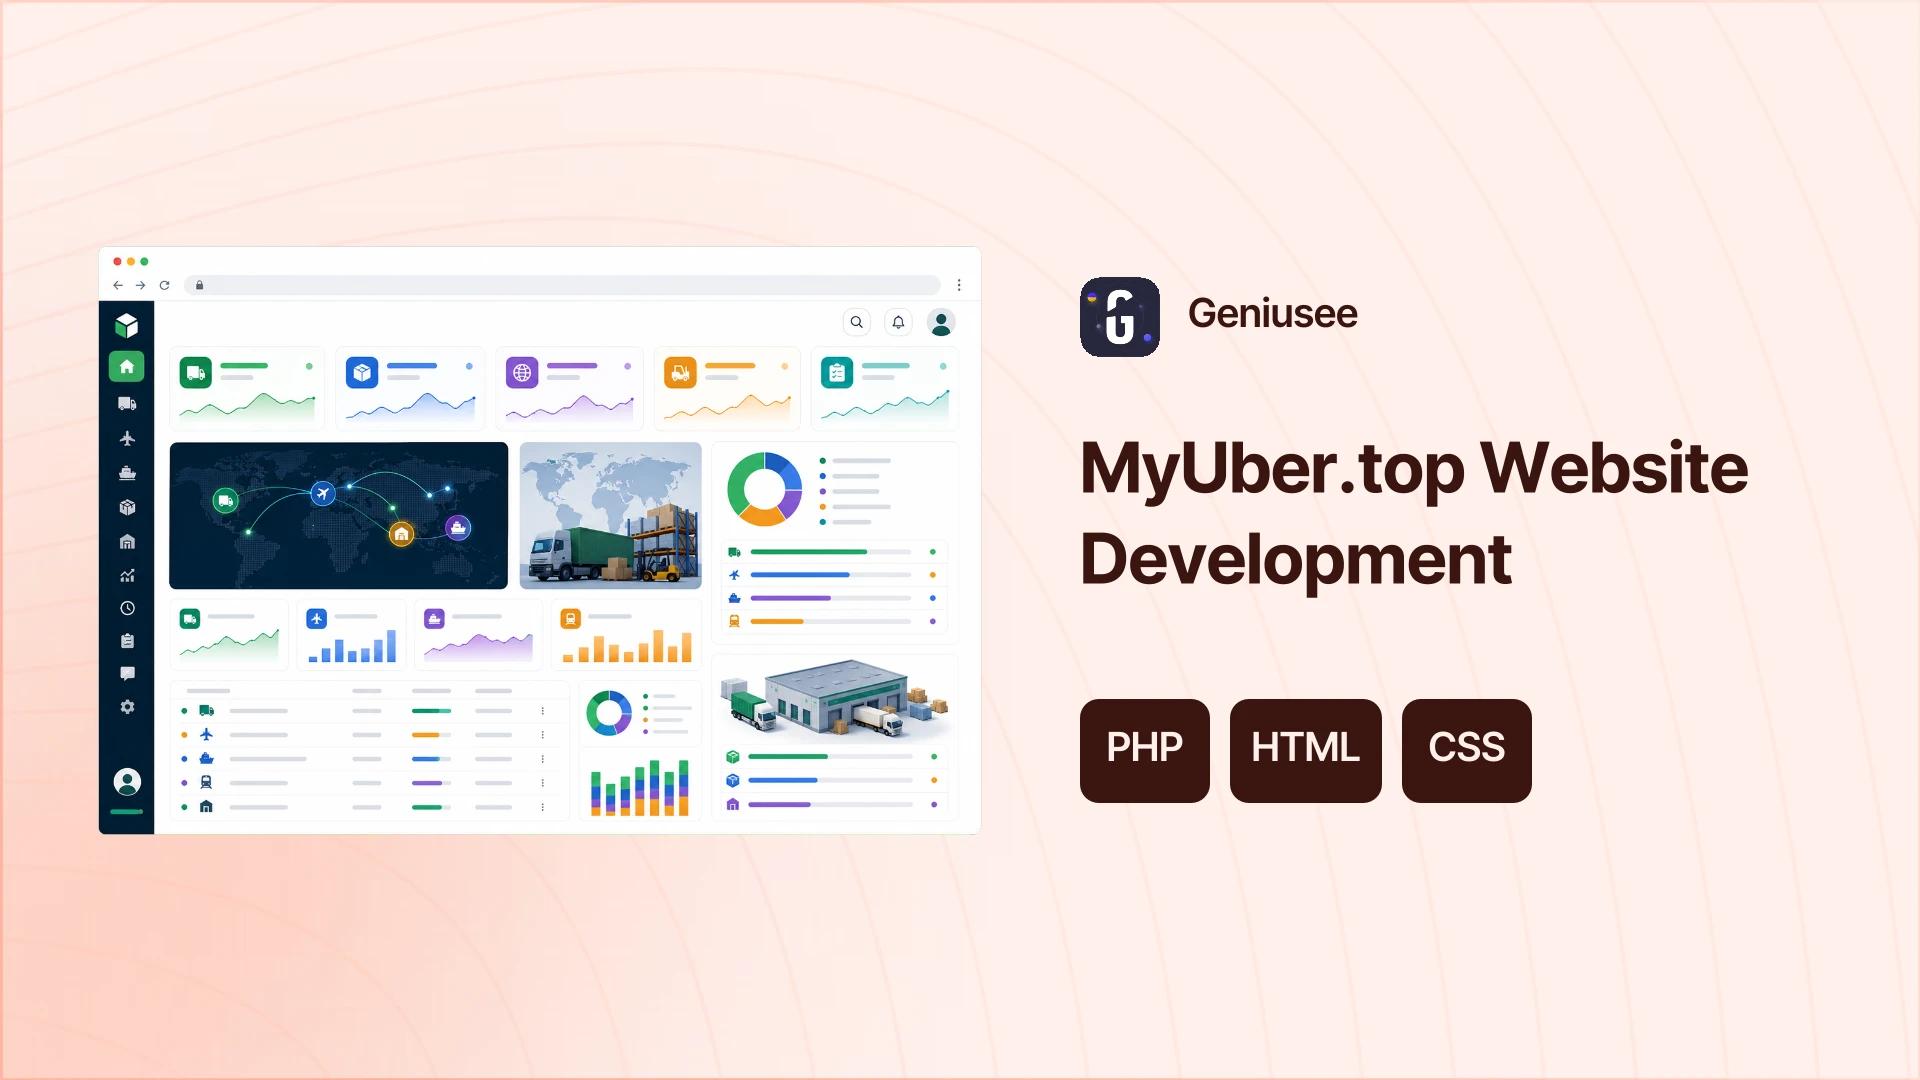Open the three-dot menu on the warehouse table row

(x=543, y=807)
